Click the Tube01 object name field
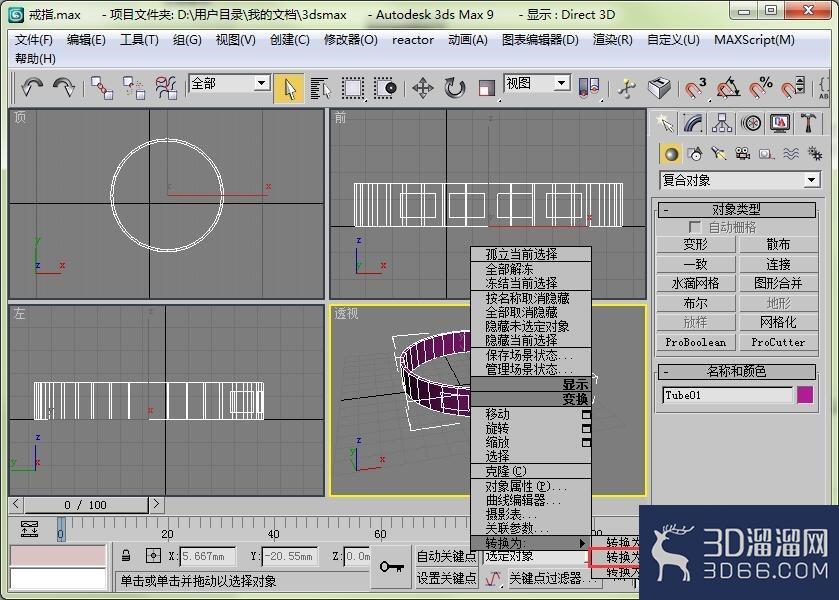 [727, 396]
